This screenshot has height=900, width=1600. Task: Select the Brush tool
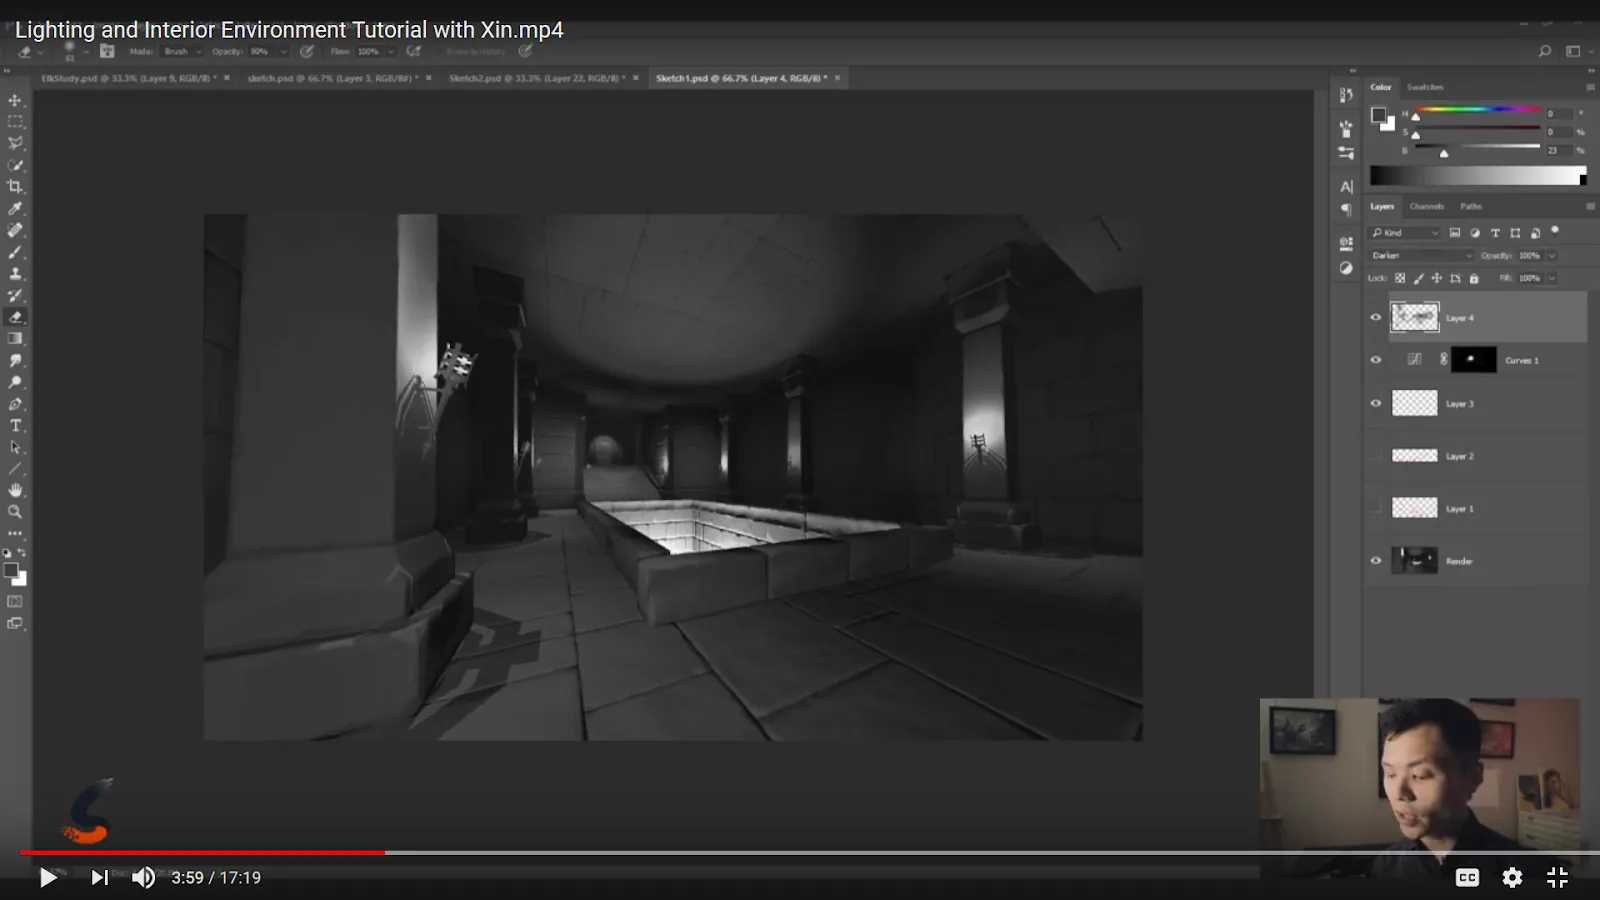point(15,252)
